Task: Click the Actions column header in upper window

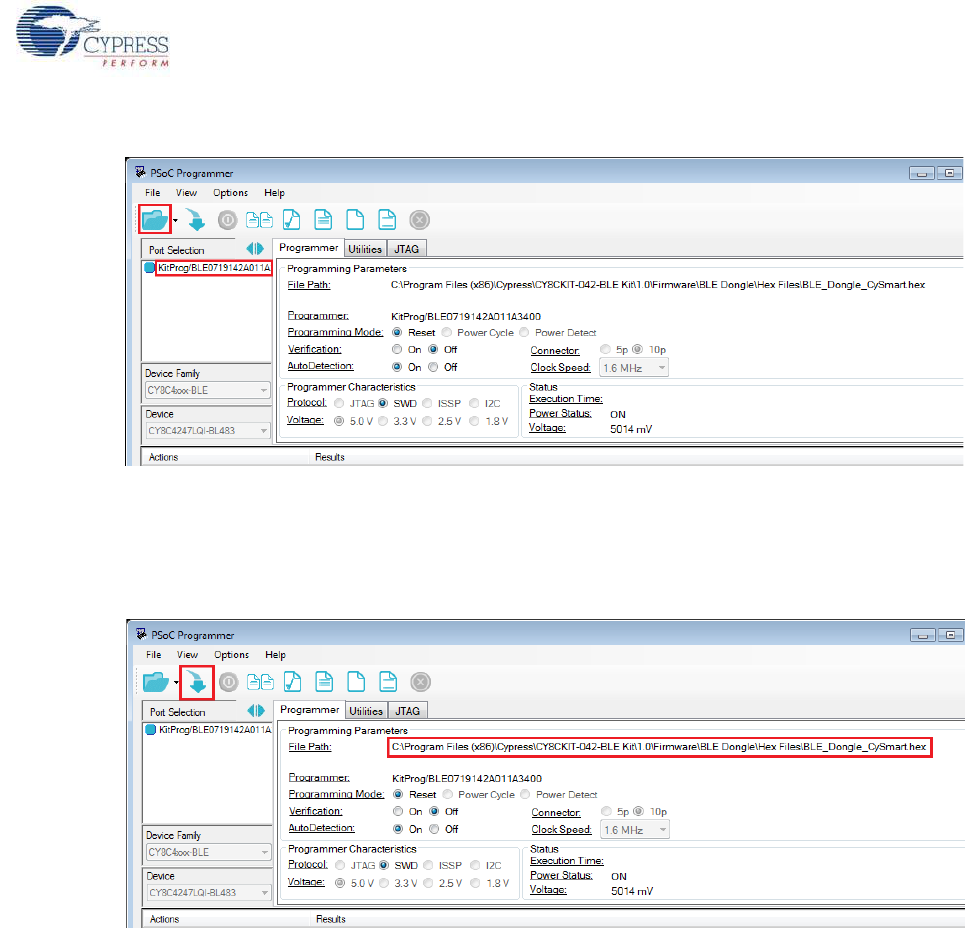Action: click(163, 457)
